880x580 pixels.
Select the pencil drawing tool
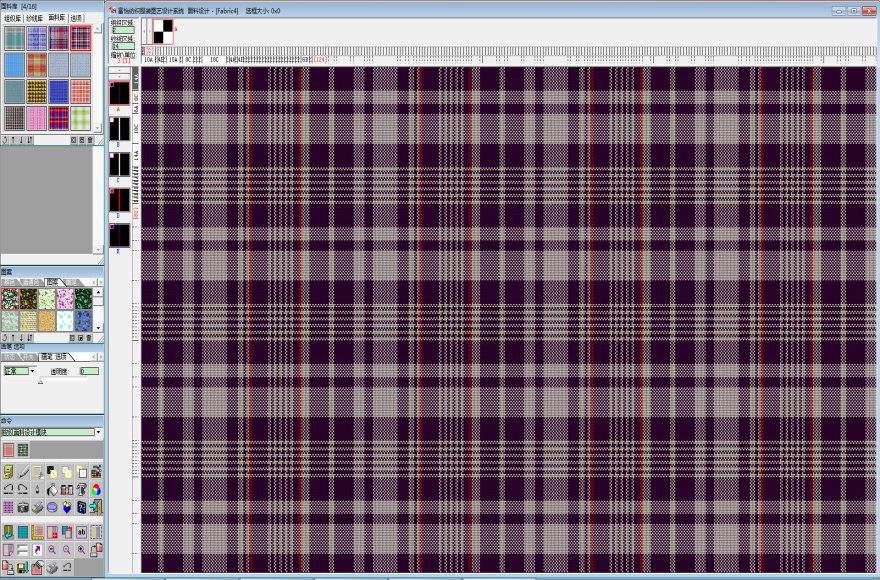[22, 471]
